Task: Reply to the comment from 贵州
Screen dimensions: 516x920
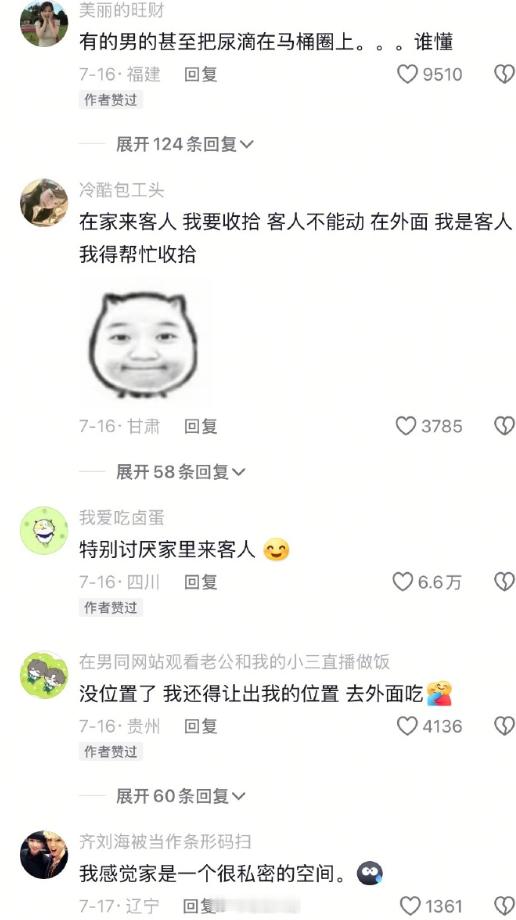Action: 201,726
